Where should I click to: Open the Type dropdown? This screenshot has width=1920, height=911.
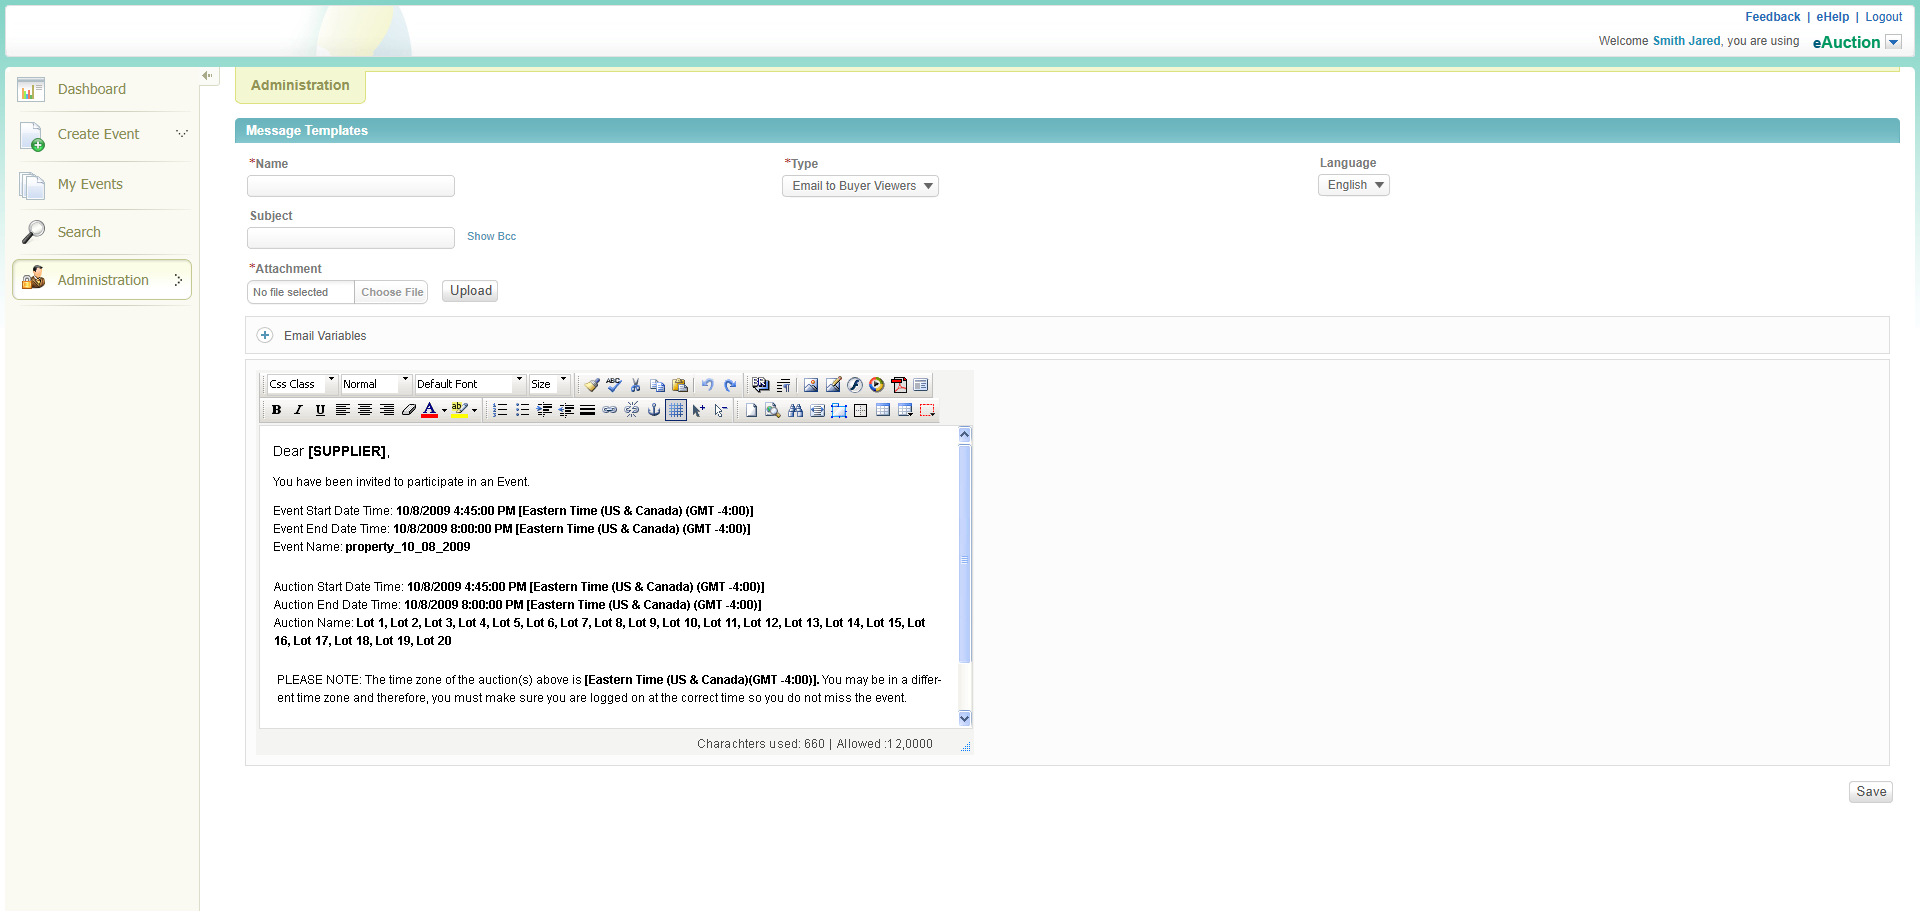click(x=860, y=186)
